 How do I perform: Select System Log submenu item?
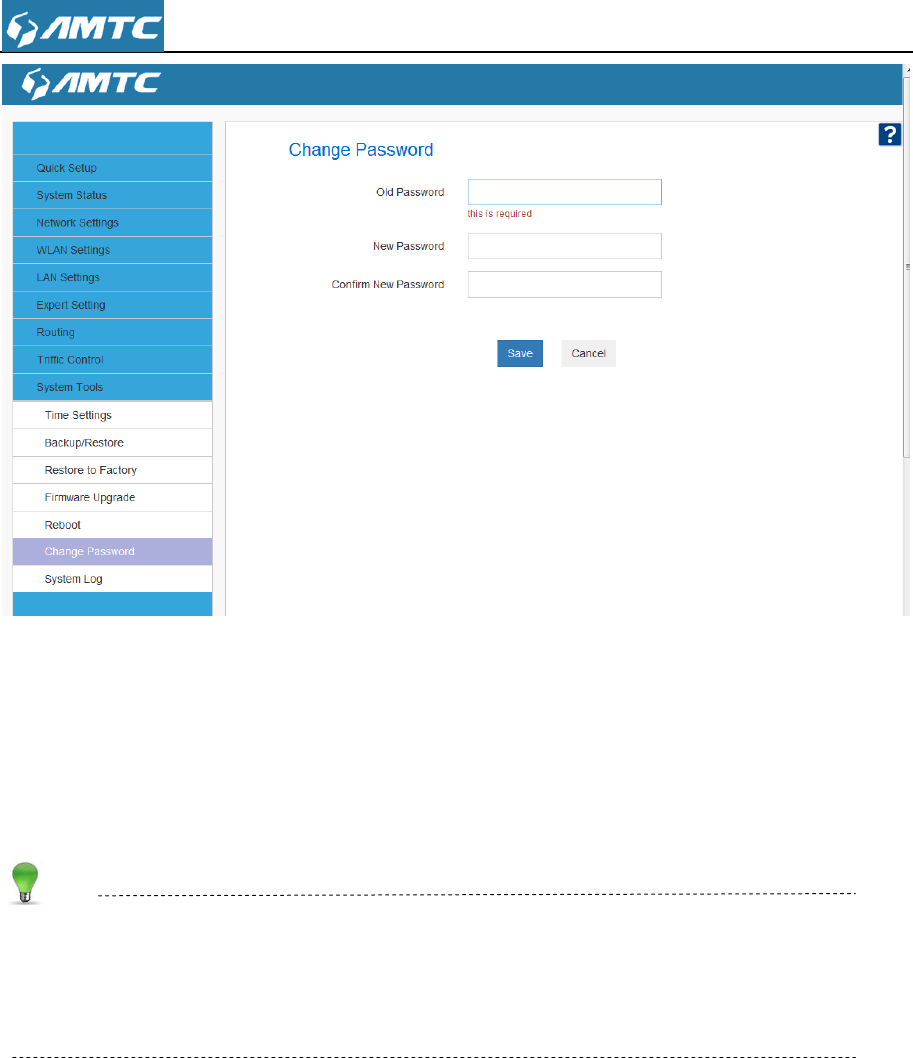click(x=112, y=579)
